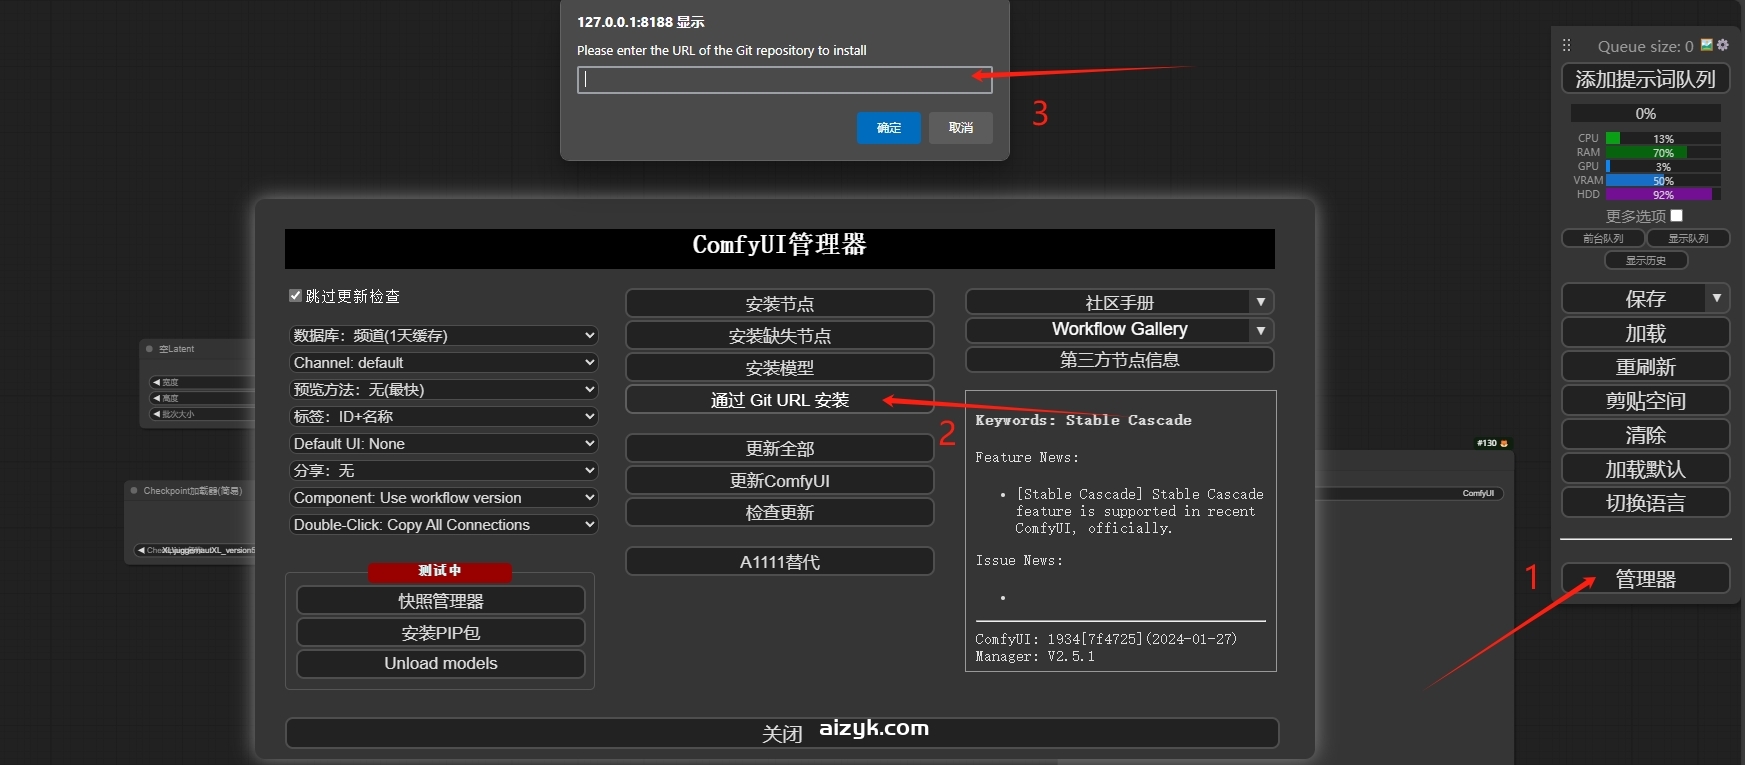Click 安装缺失节点 button
Viewport: 1745px width, 765px height.
pos(780,335)
